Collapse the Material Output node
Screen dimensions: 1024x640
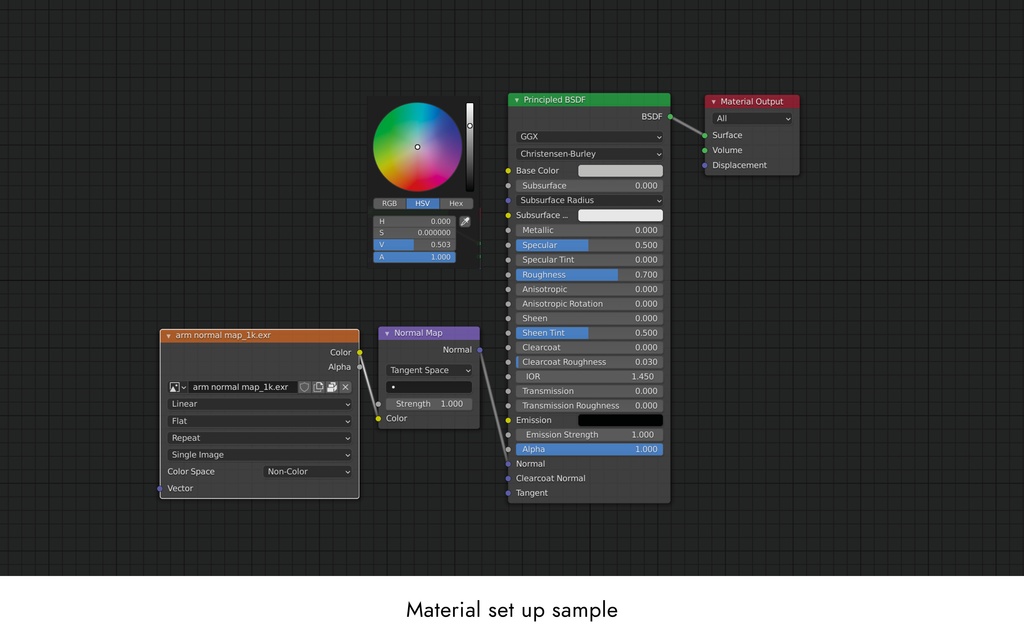point(713,102)
